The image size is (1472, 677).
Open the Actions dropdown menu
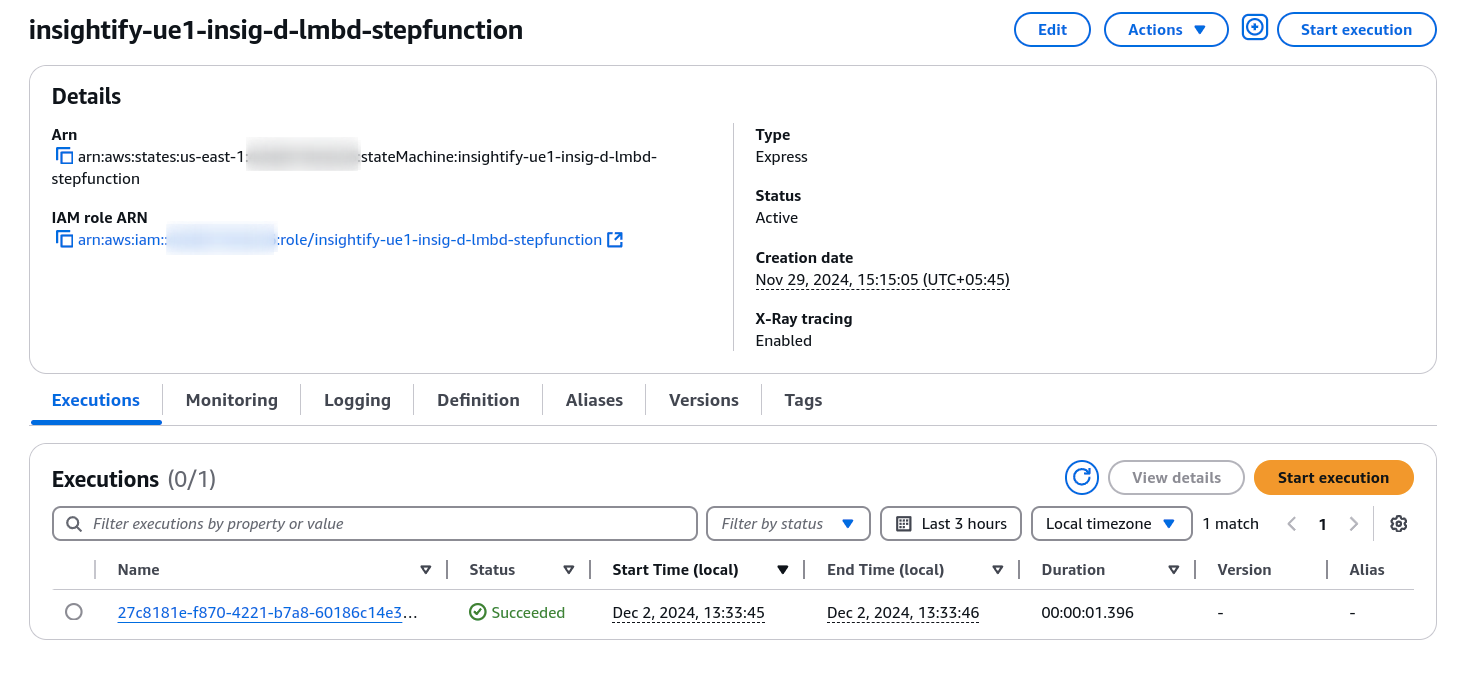1165,30
